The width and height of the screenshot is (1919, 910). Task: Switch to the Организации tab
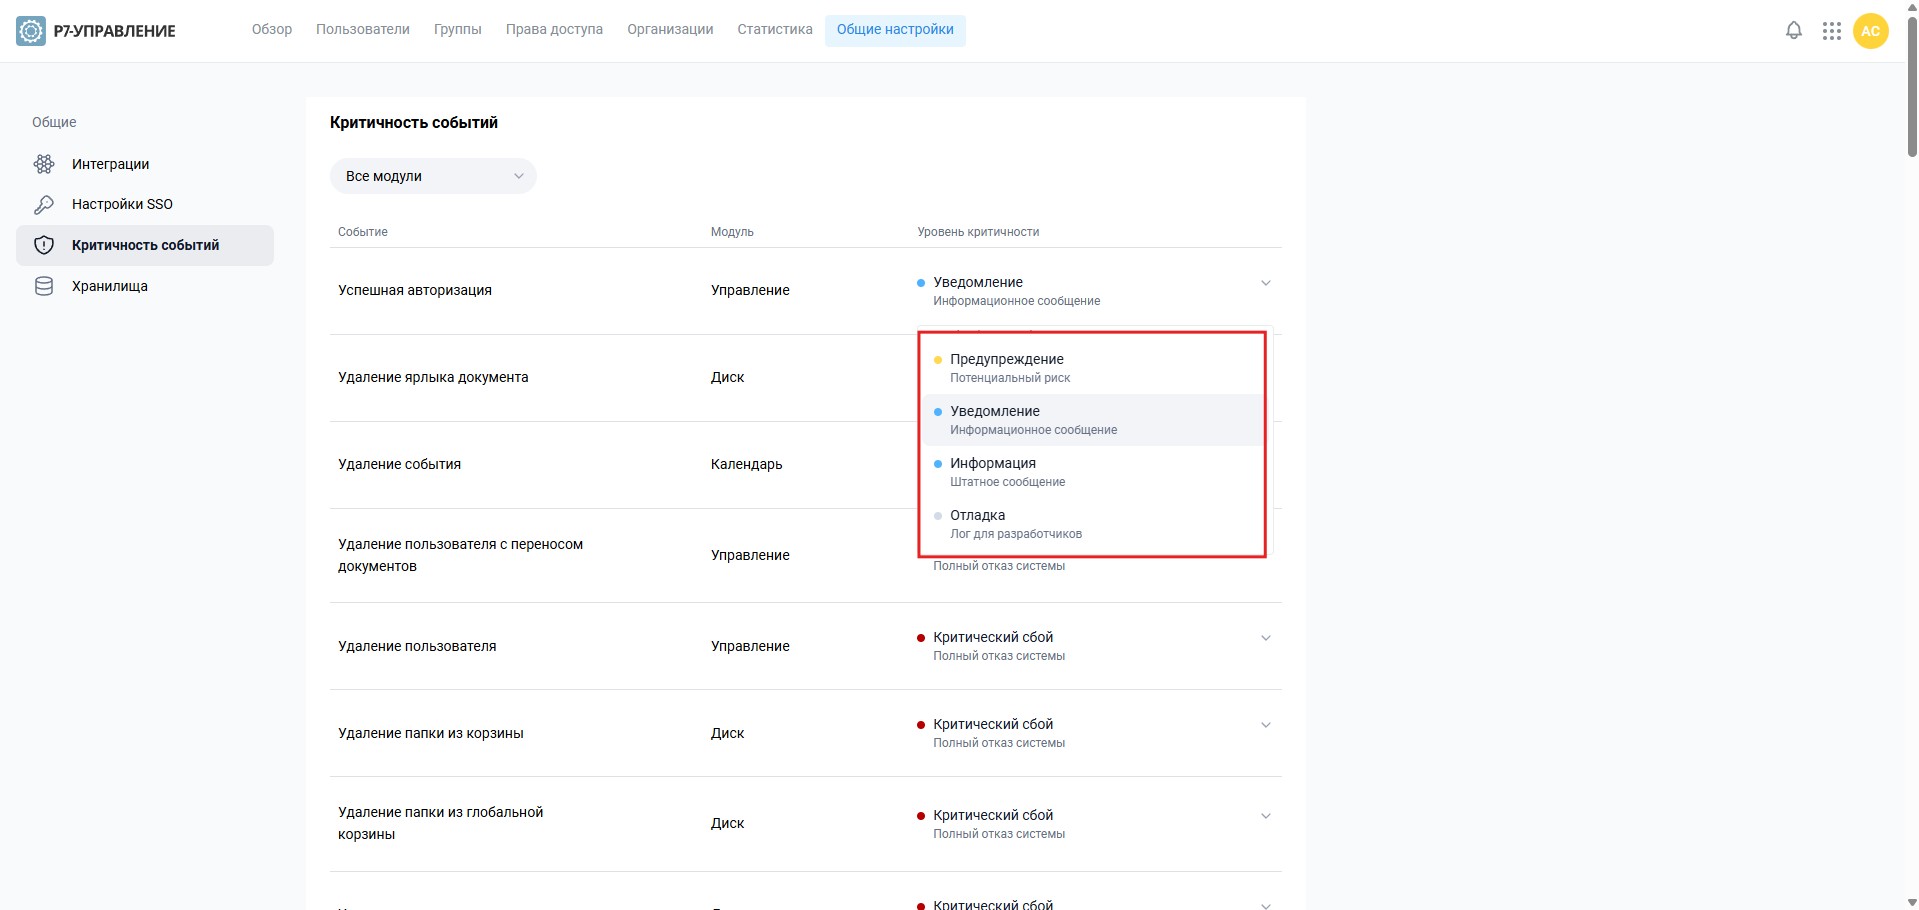coord(670,30)
